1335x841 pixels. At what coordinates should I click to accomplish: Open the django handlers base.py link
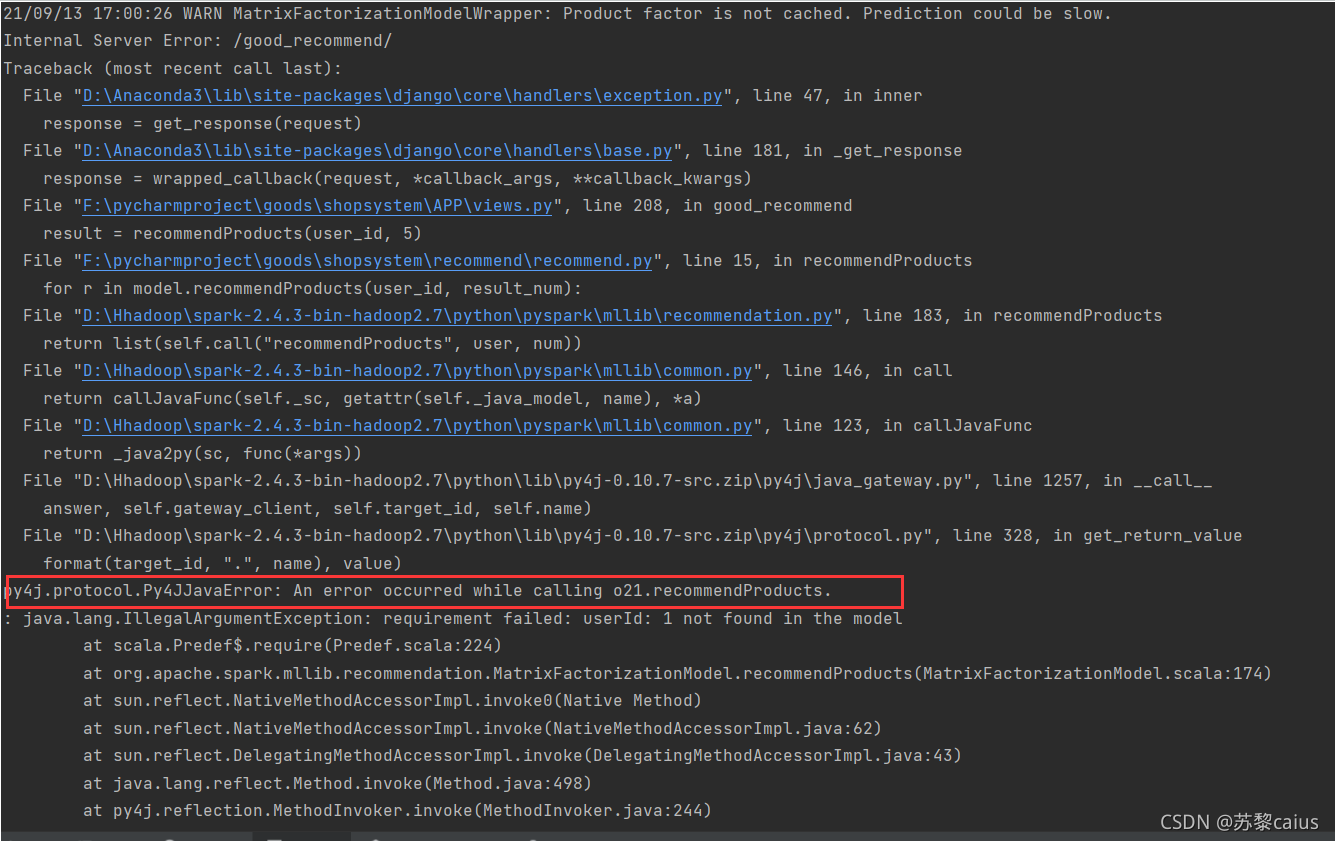[377, 151]
